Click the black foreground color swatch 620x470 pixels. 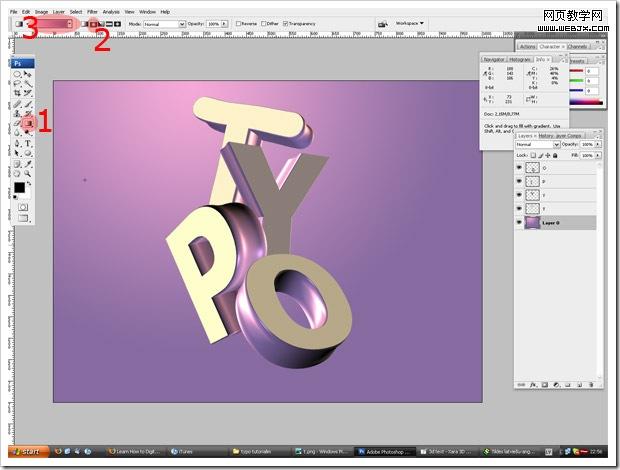tap(19, 188)
